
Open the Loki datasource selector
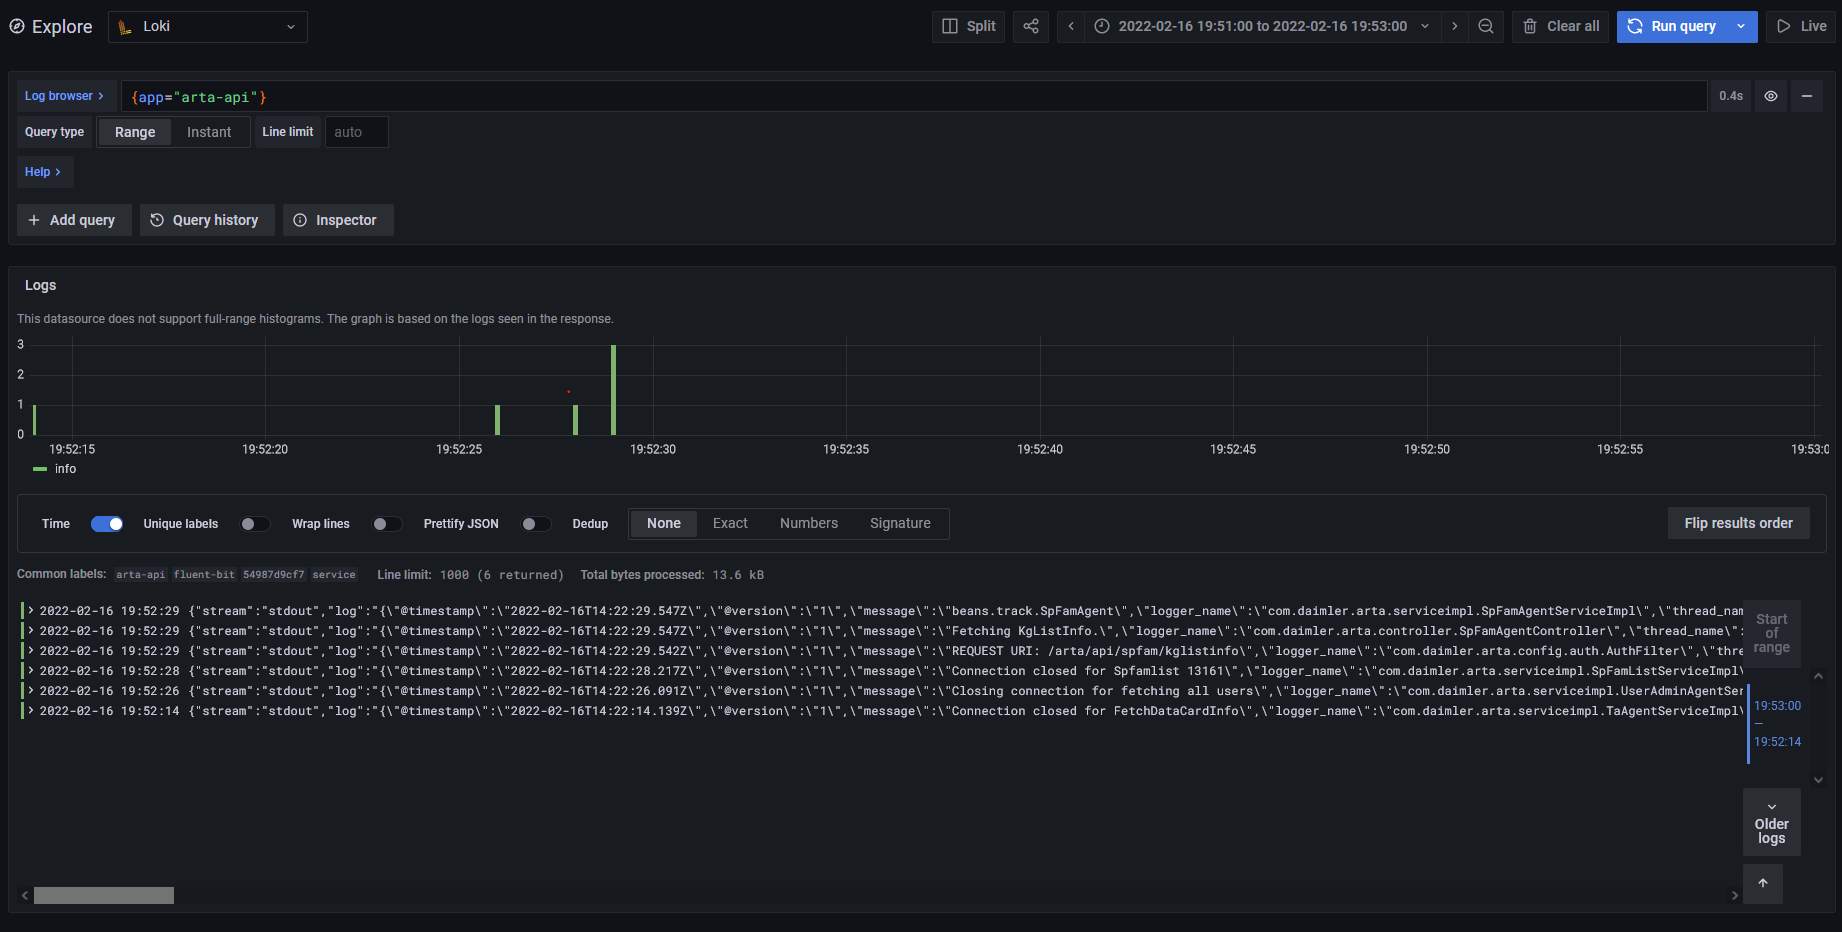click(207, 26)
